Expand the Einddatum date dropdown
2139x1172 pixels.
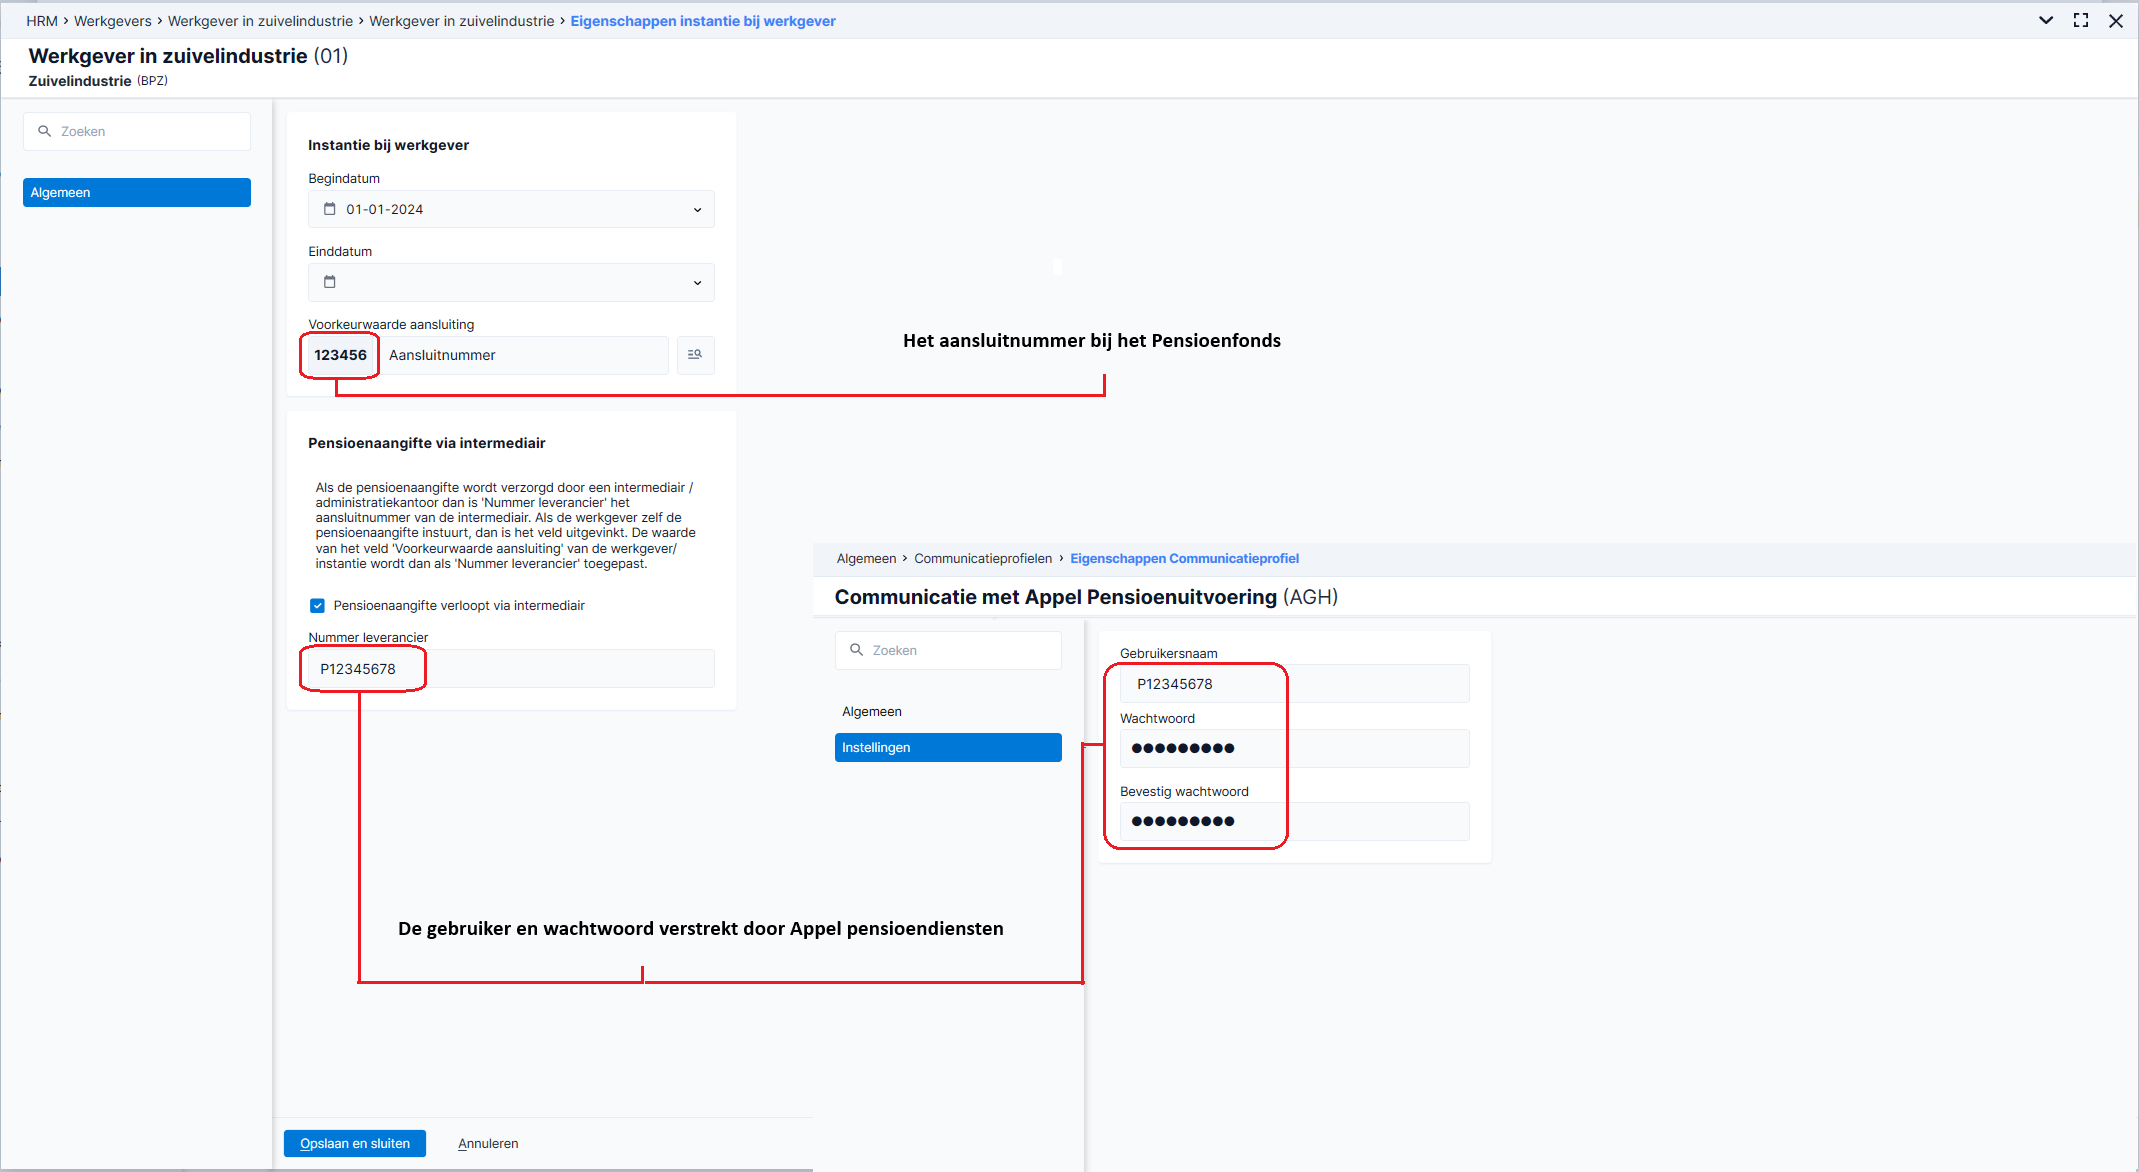(x=697, y=282)
